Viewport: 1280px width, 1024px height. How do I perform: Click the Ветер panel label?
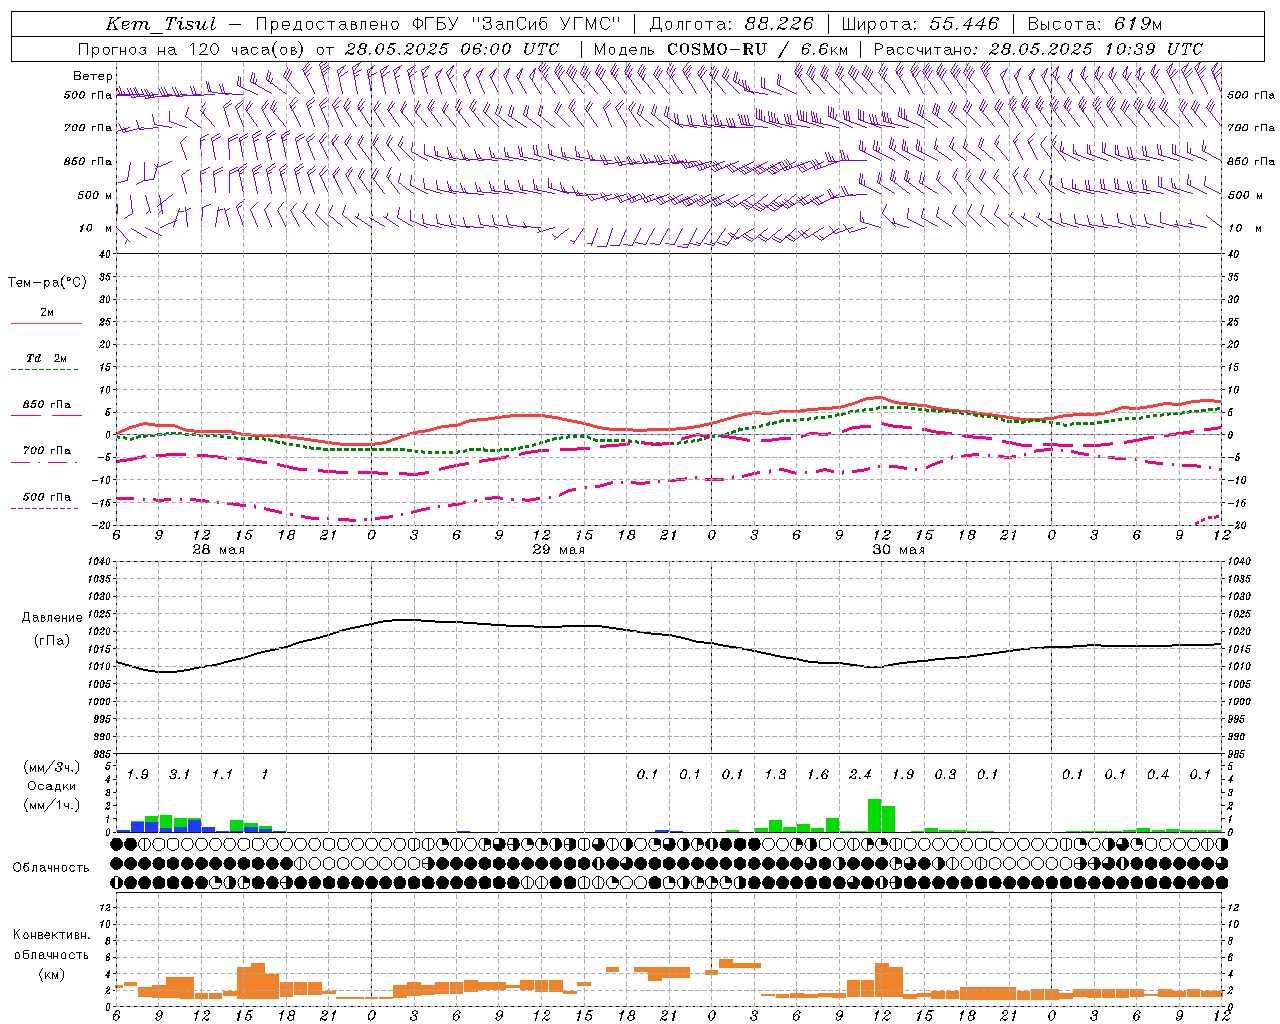tap(93, 76)
